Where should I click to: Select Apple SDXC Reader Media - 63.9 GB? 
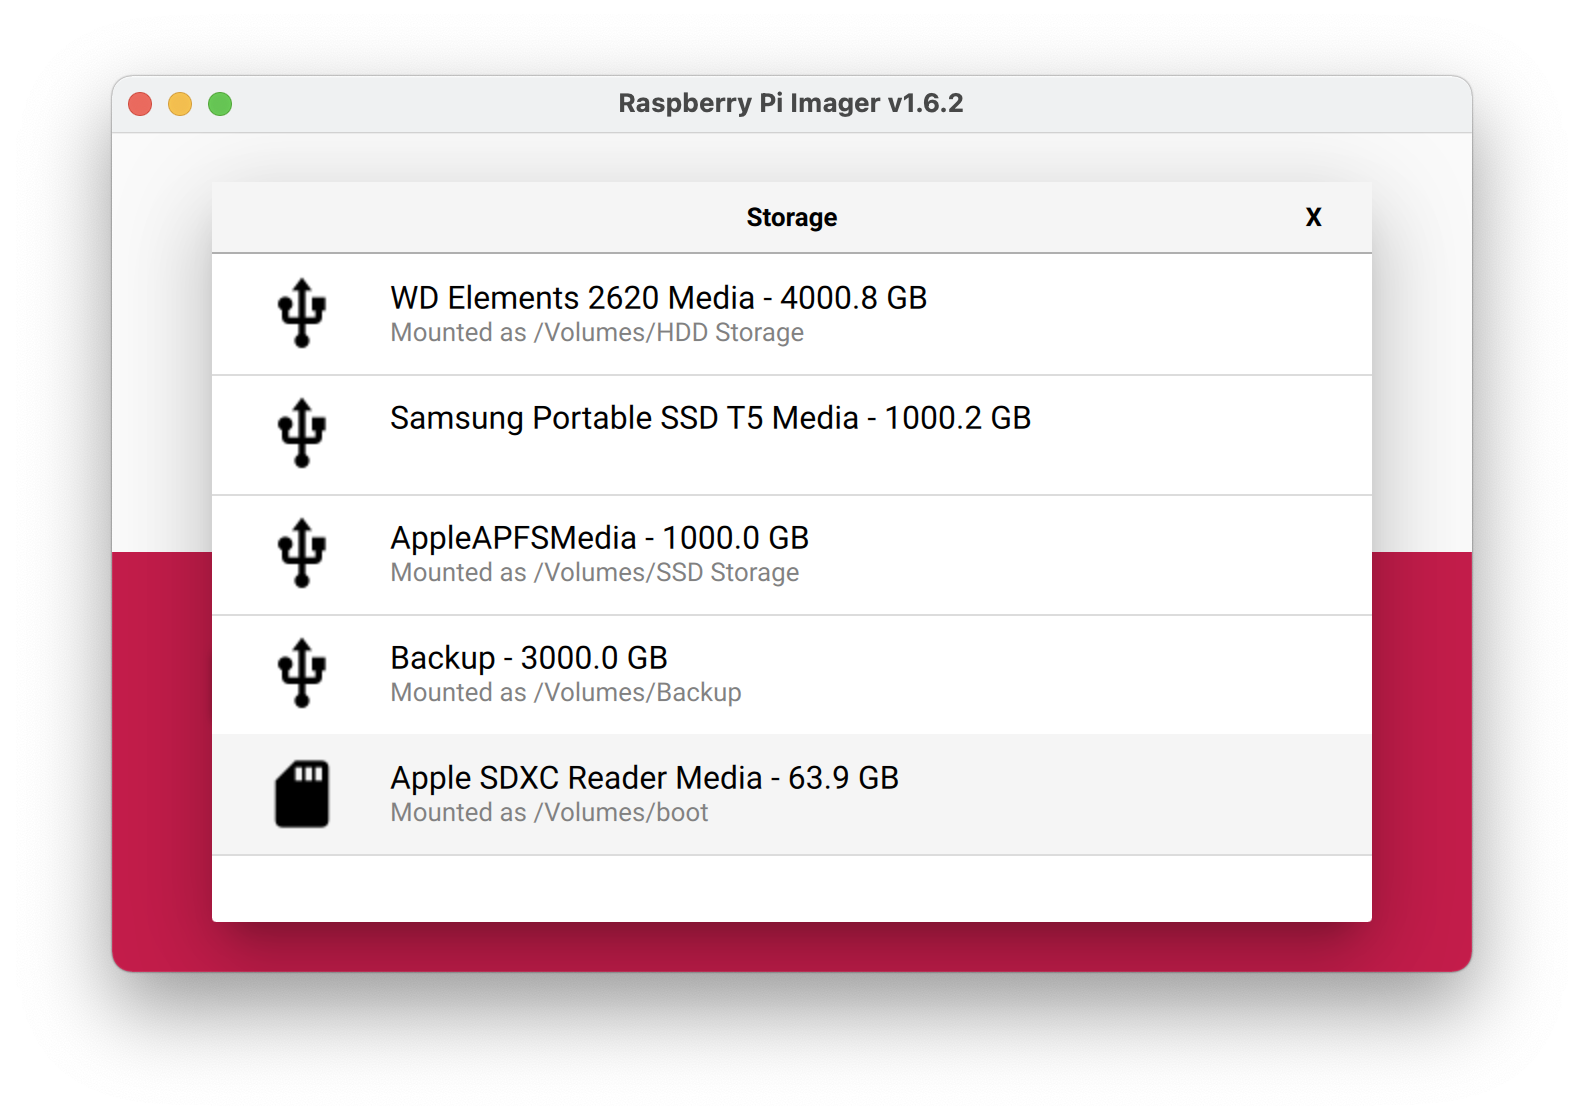[x=792, y=795]
